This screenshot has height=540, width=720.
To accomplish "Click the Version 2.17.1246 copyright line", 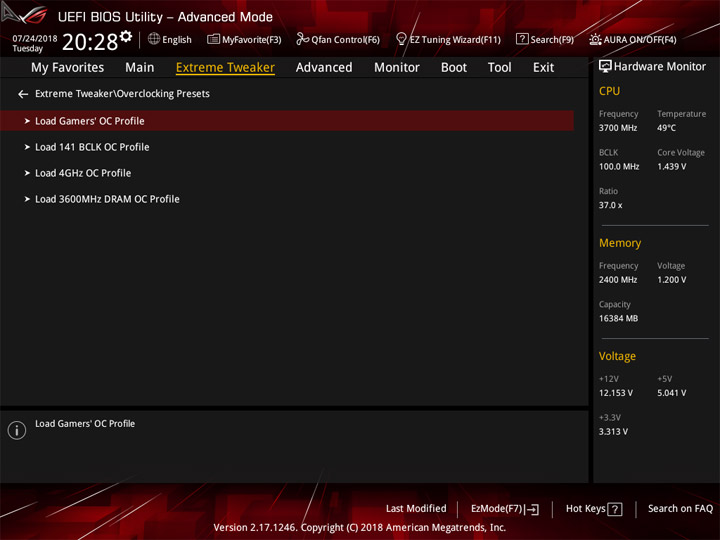I will click(360, 528).
